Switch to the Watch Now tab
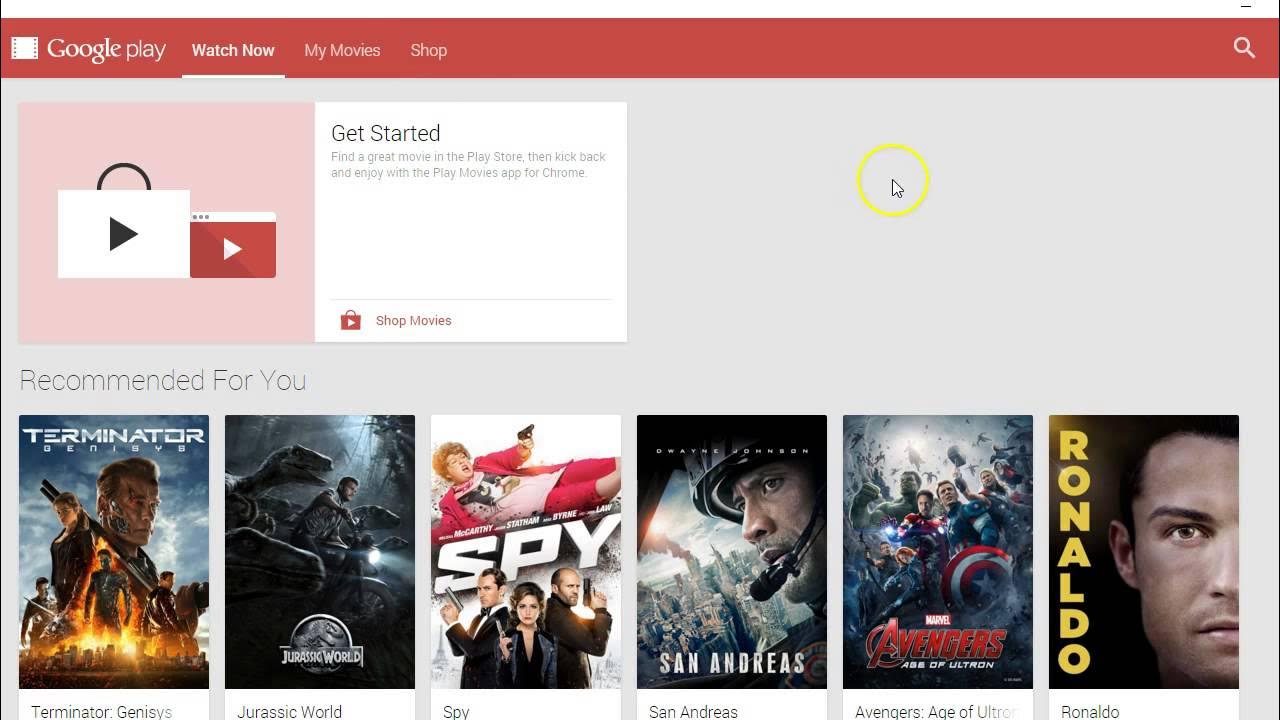This screenshot has height=720, width=1280. (x=233, y=50)
